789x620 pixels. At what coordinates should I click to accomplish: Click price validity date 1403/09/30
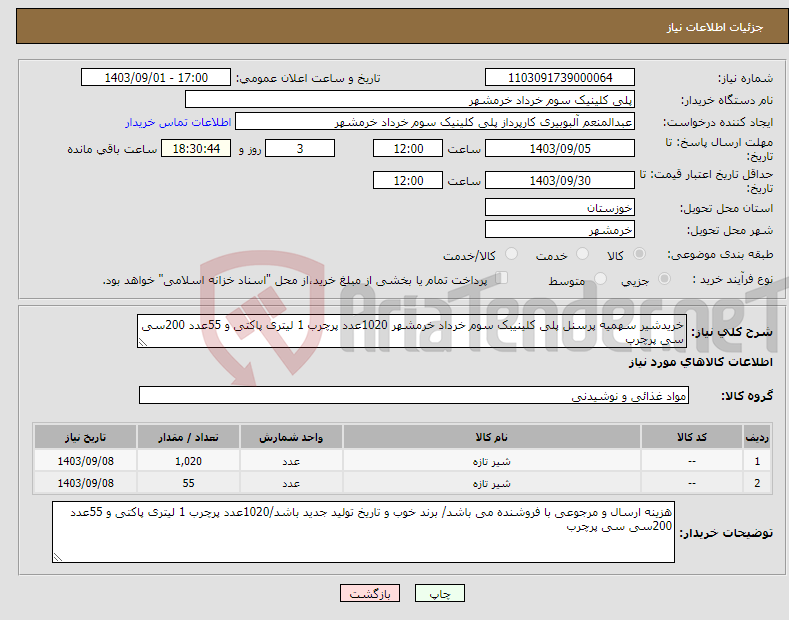click(x=560, y=180)
